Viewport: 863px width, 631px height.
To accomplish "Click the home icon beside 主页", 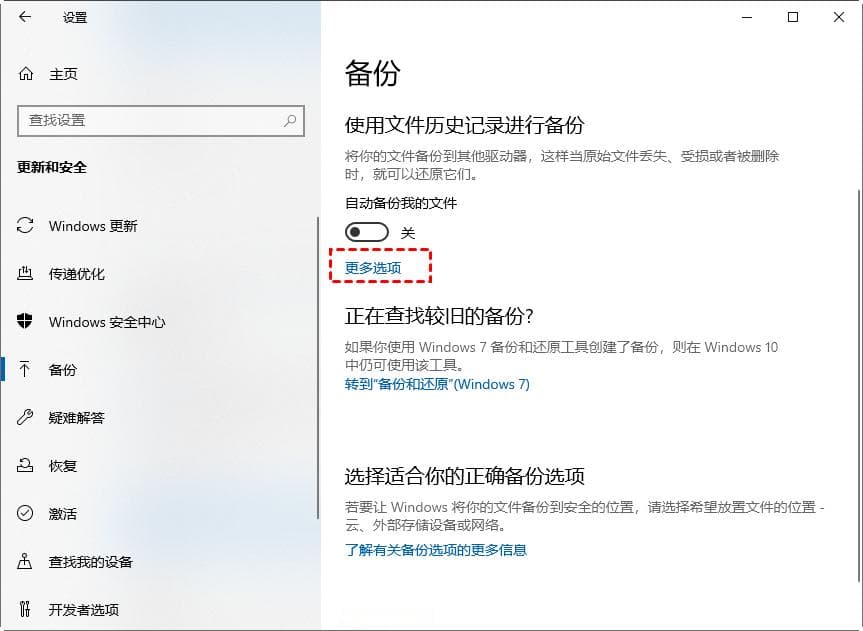I will click(x=26, y=73).
